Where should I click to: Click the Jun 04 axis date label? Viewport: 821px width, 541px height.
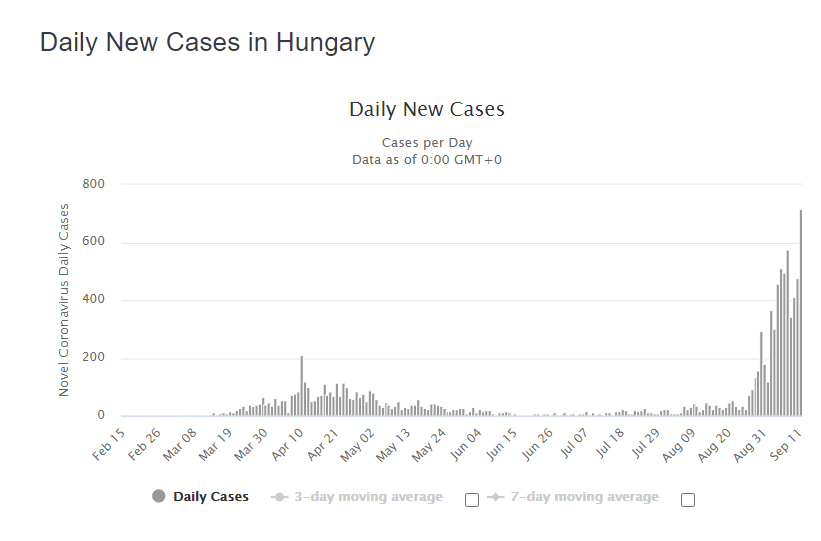coord(465,445)
